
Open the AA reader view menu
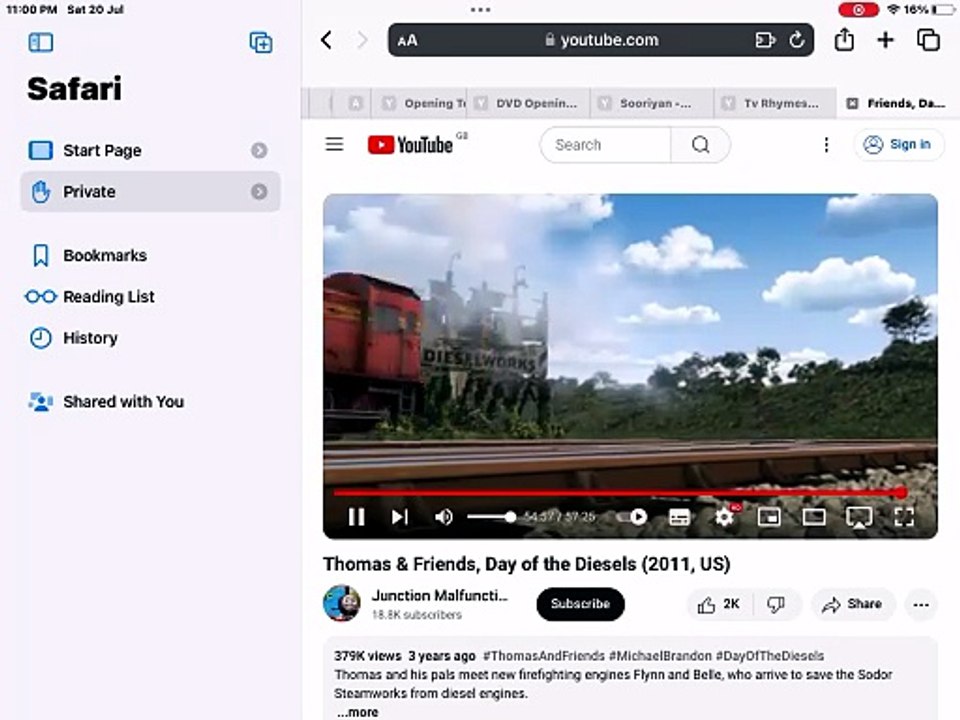click(x=408, y=40)
